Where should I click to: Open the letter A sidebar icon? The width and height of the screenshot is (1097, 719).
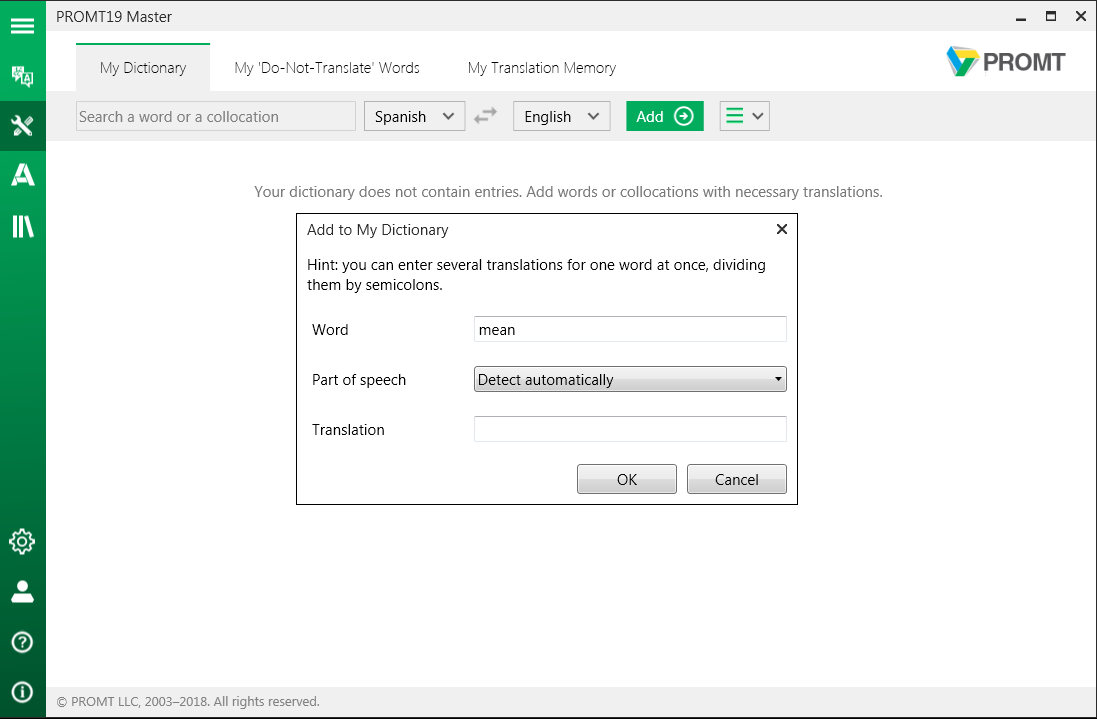[x=22, y=175]
